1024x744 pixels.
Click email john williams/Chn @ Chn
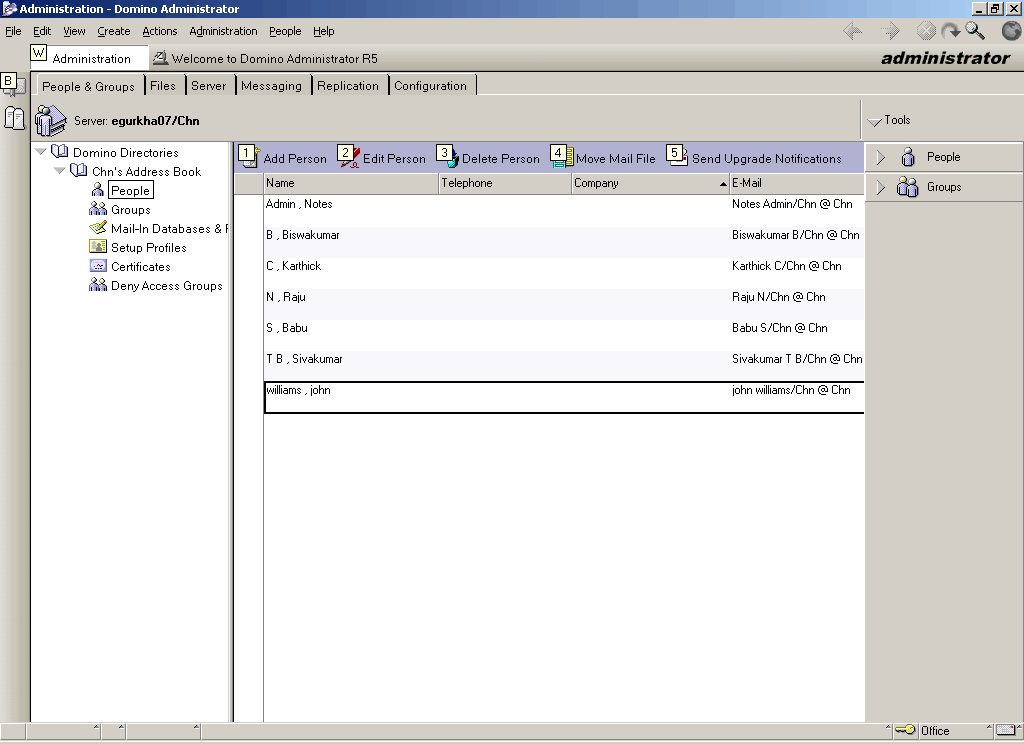(x=791, y=390)
